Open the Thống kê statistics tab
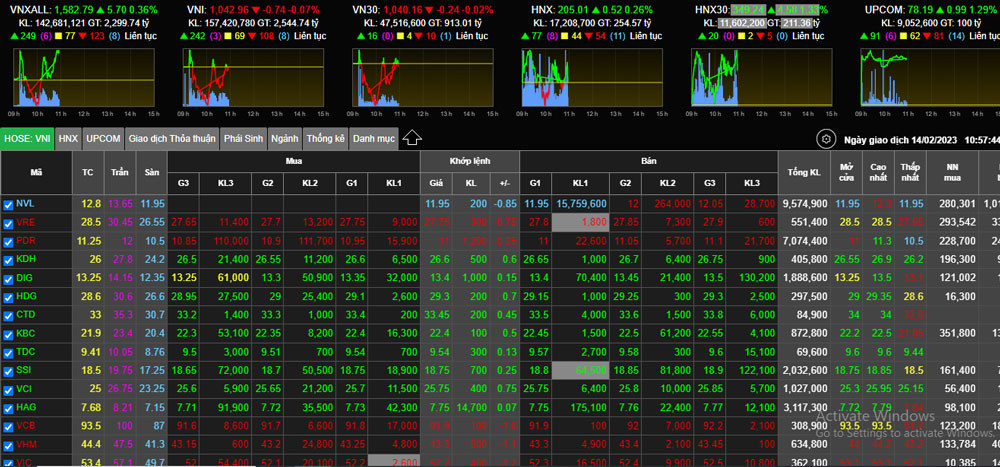 (x=325, y=138)
